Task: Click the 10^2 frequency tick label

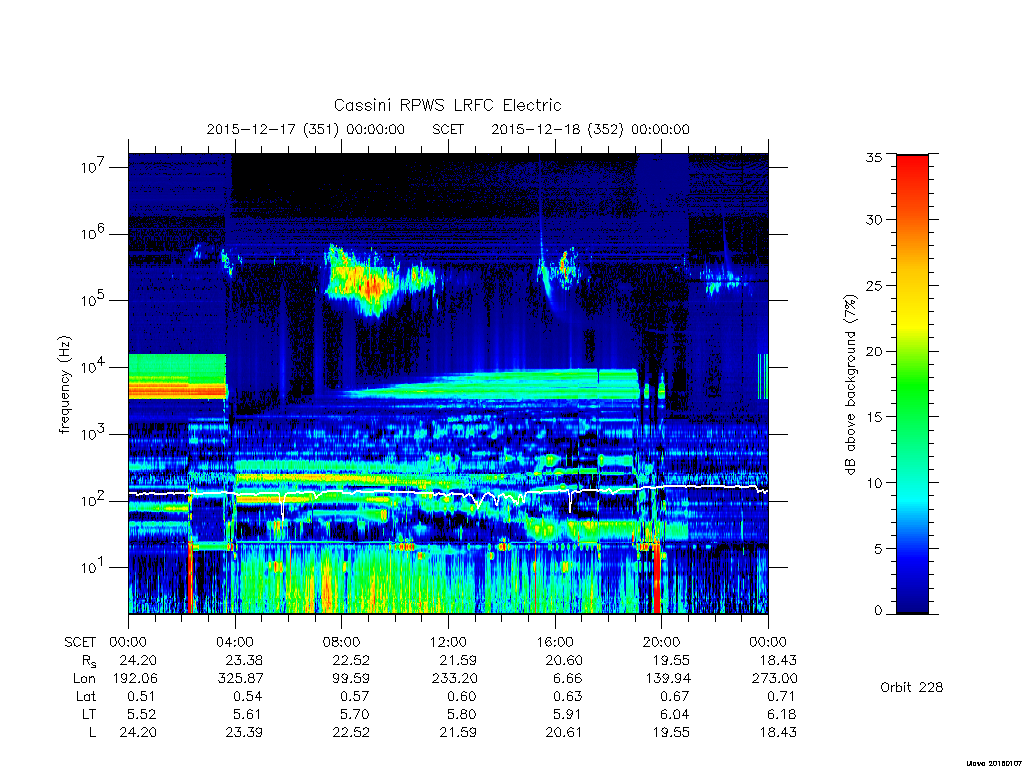Action: coord(95,500)
